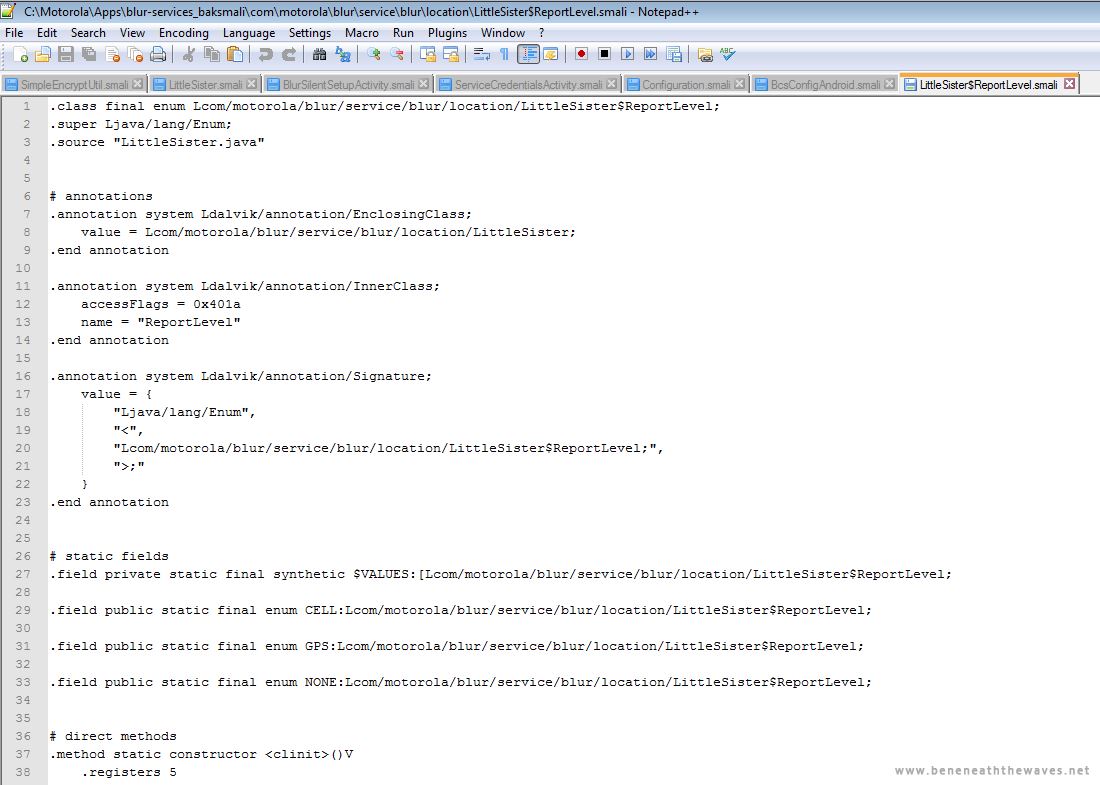Open the Window menu
Viewport: 1100px width, 785px height.
[502, 33]
